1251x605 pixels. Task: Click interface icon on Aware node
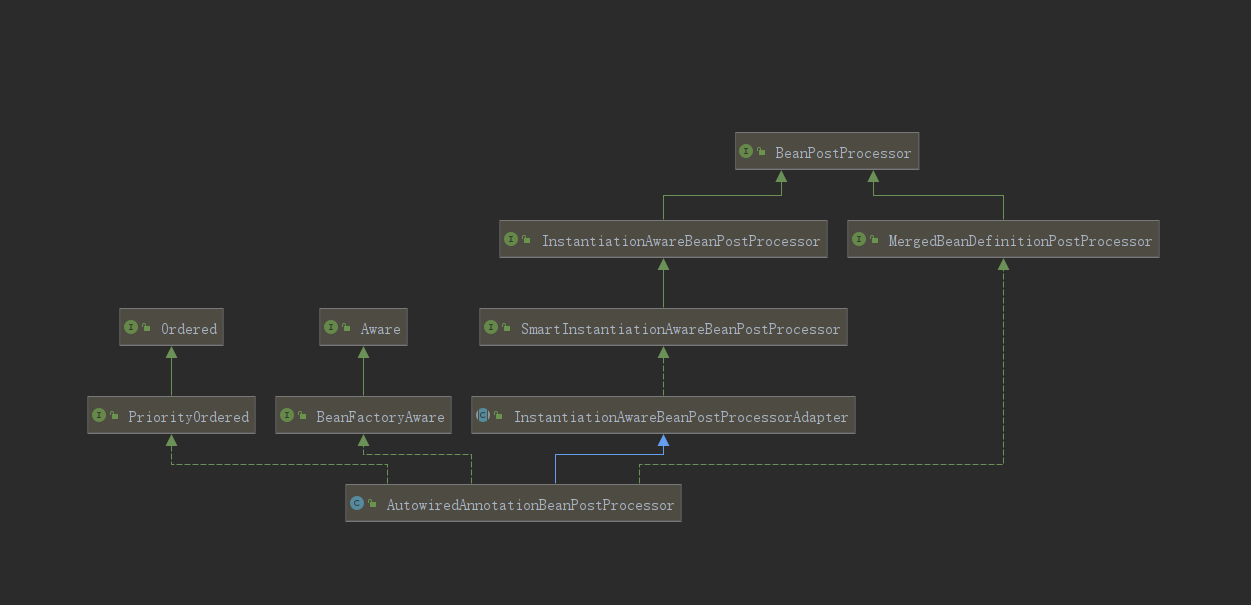[331, 328]
